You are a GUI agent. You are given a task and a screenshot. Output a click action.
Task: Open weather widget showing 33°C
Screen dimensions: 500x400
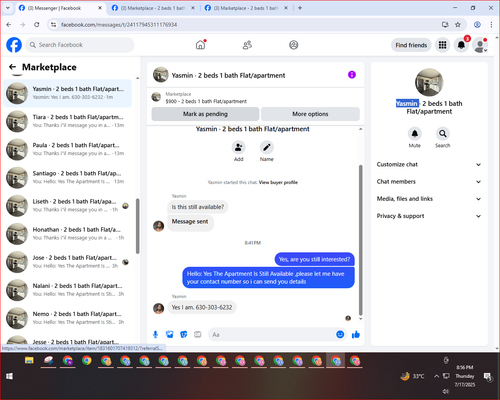coord(413,376)
